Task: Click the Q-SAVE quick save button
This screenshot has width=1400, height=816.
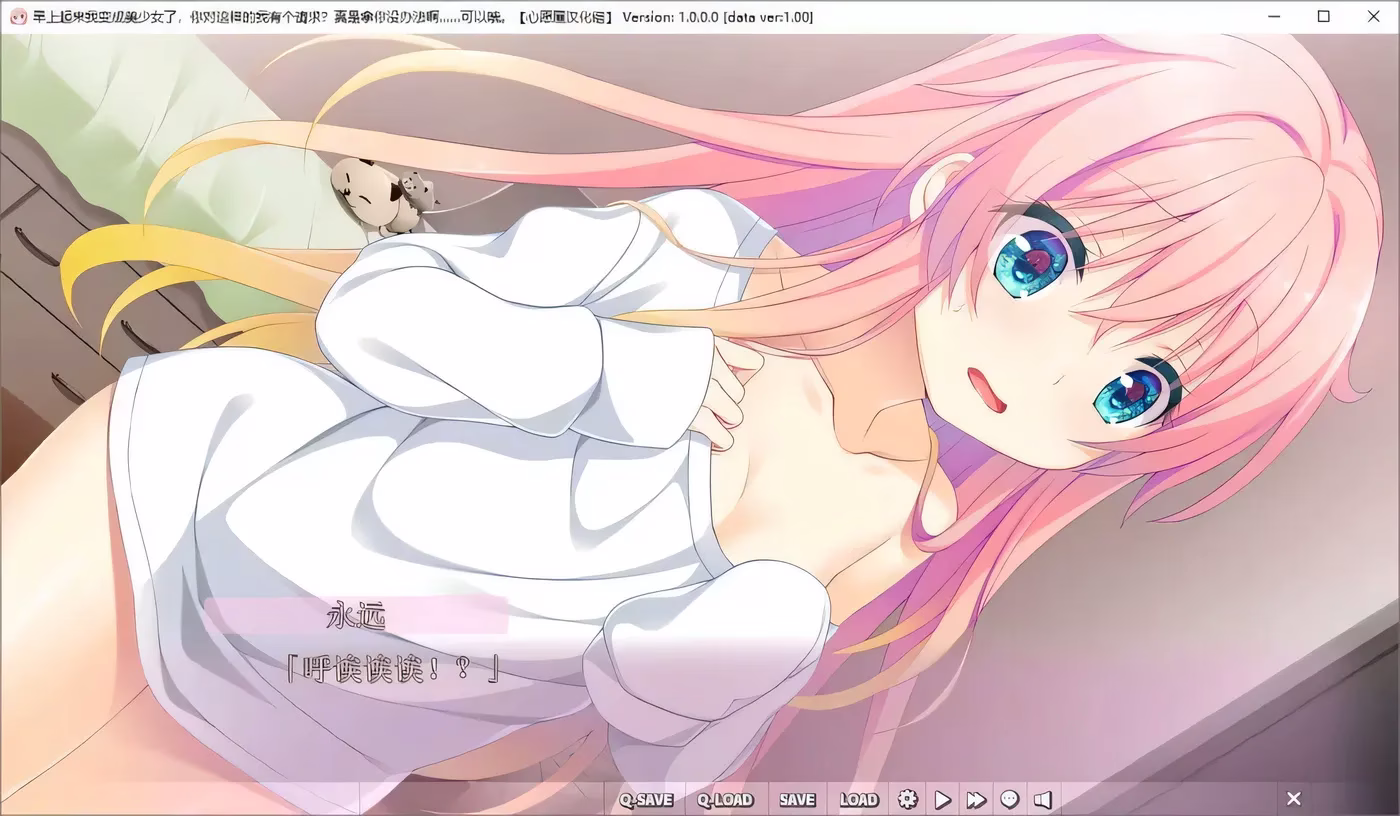Action: pos(645,799)
